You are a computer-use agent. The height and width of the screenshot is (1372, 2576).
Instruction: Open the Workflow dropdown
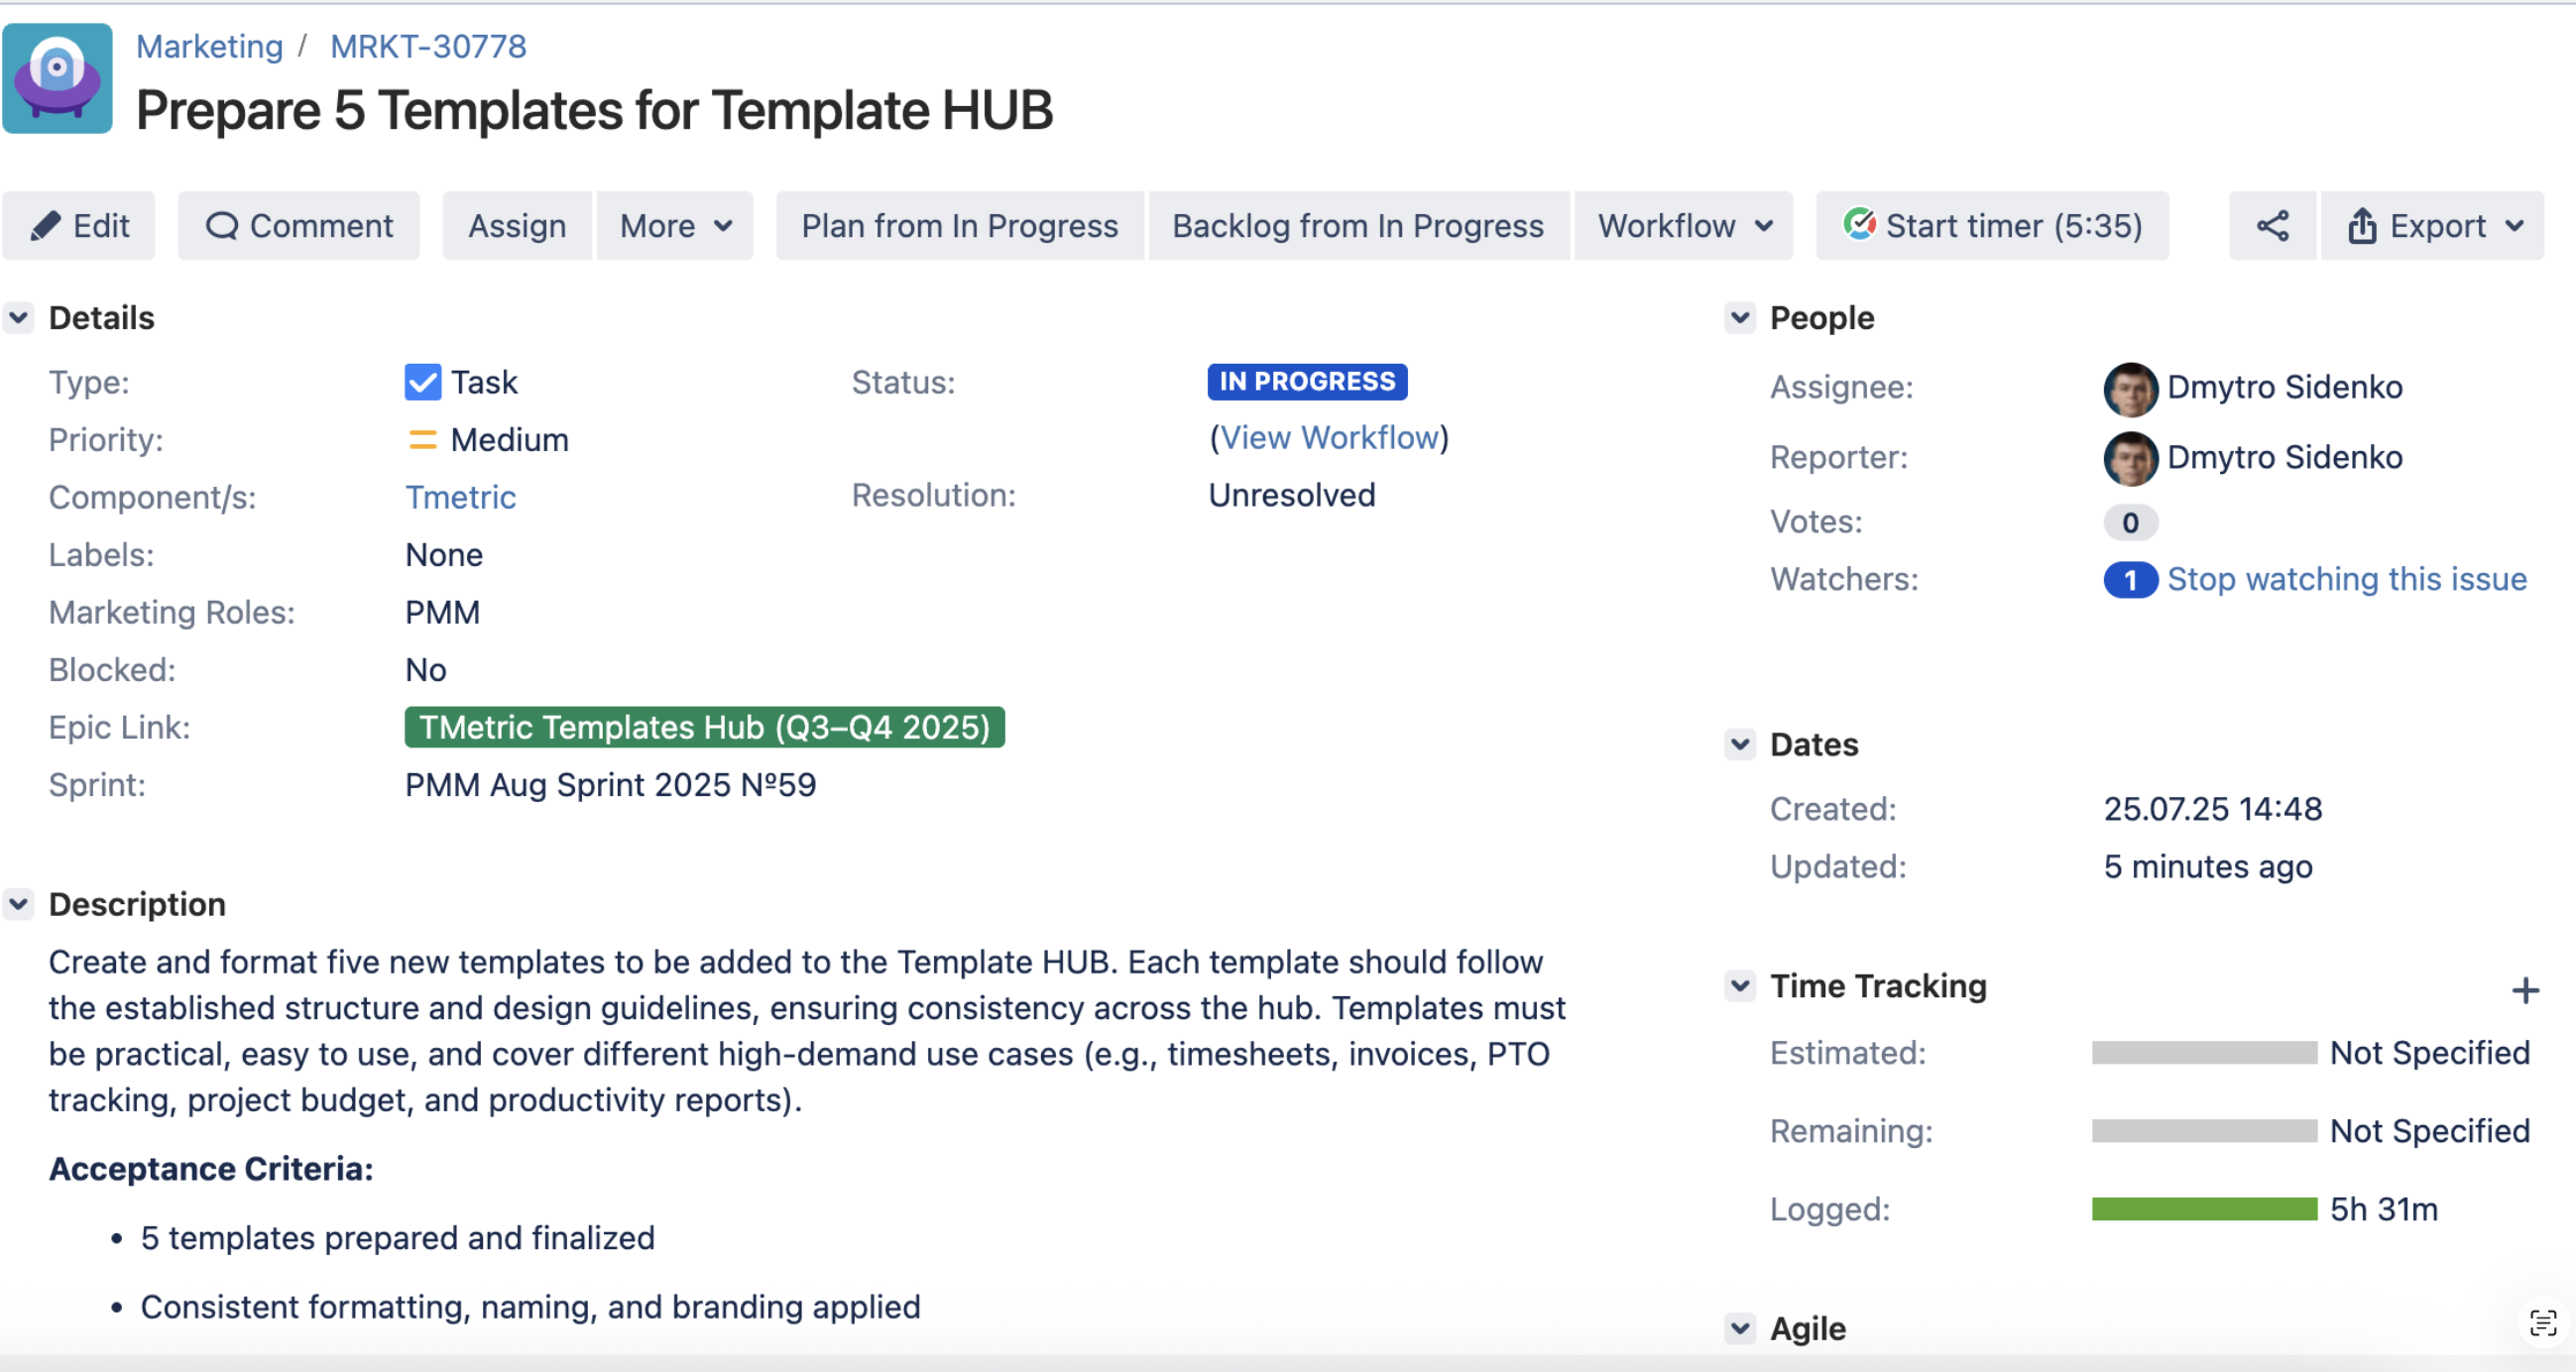click(1684, 226)
